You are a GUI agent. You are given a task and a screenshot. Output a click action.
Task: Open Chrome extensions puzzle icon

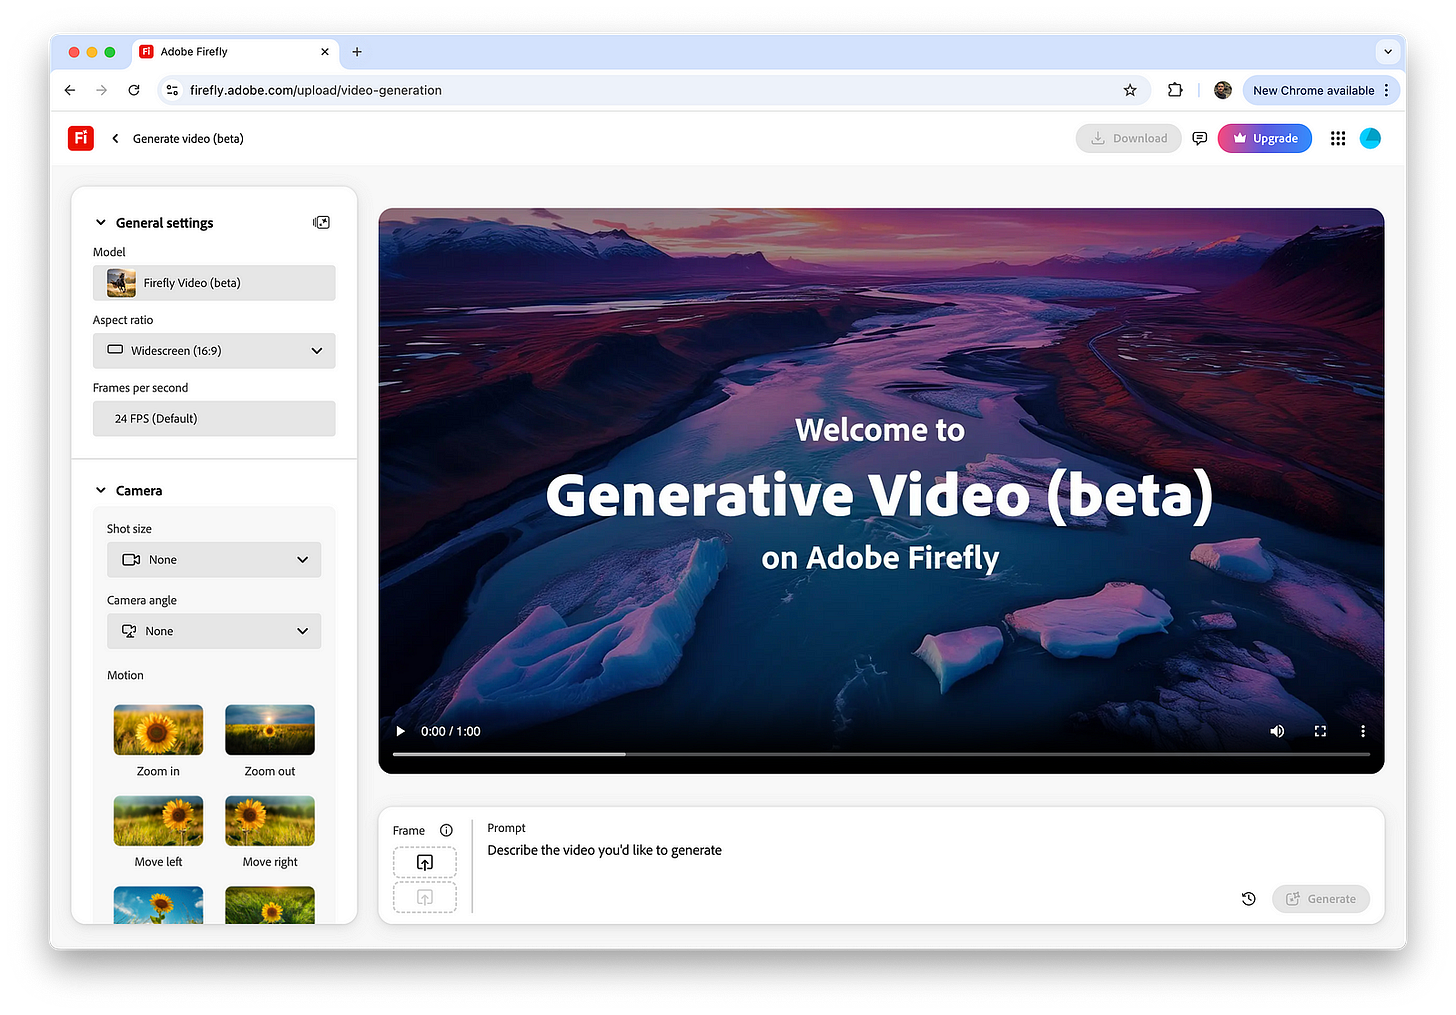pos(1175,90)
